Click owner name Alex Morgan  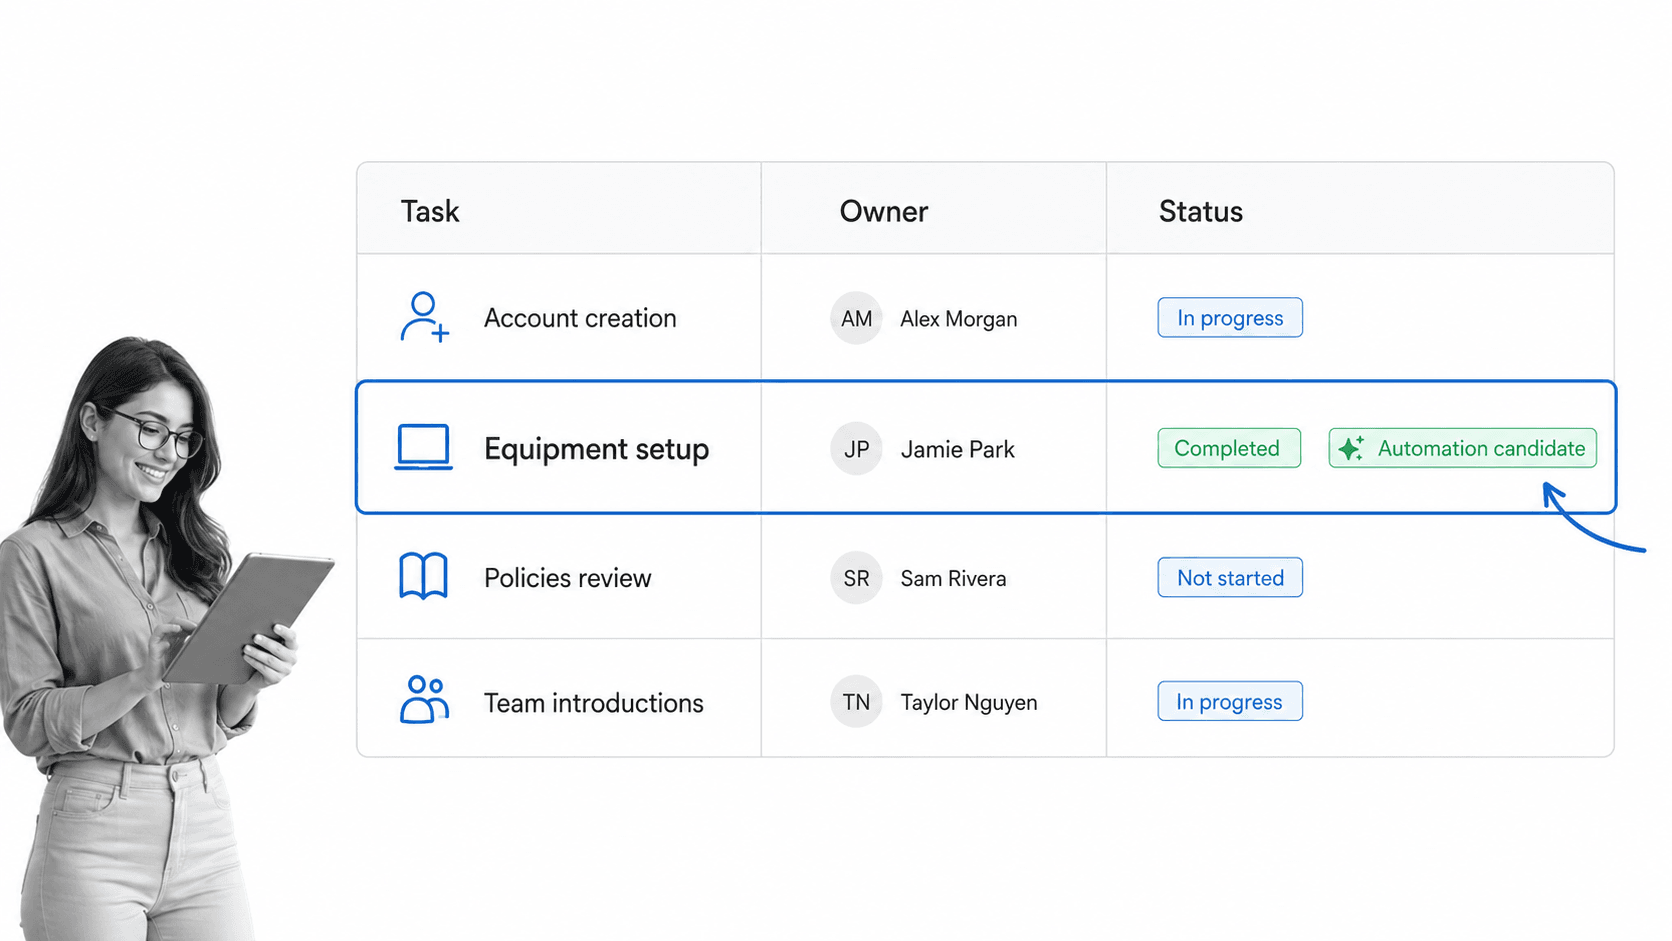[959, 319]
